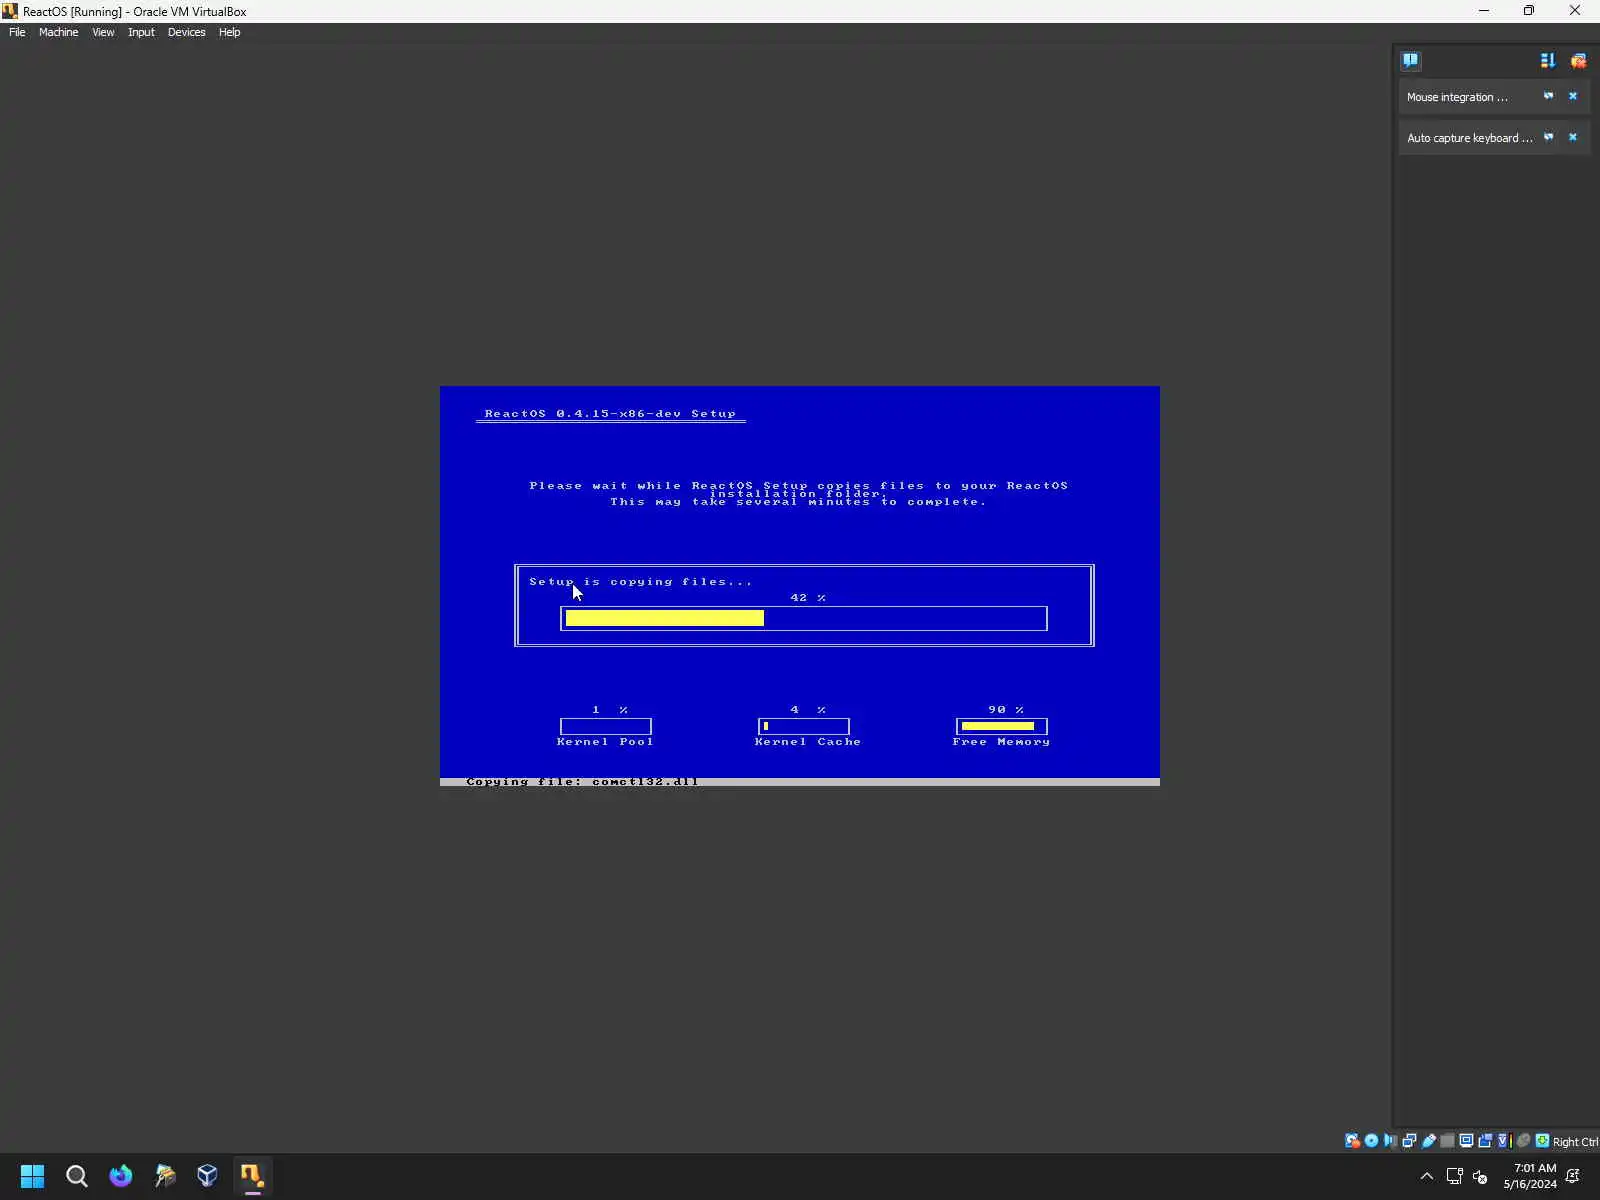Open the Input menu
1600x1200 pixels.
141,32
